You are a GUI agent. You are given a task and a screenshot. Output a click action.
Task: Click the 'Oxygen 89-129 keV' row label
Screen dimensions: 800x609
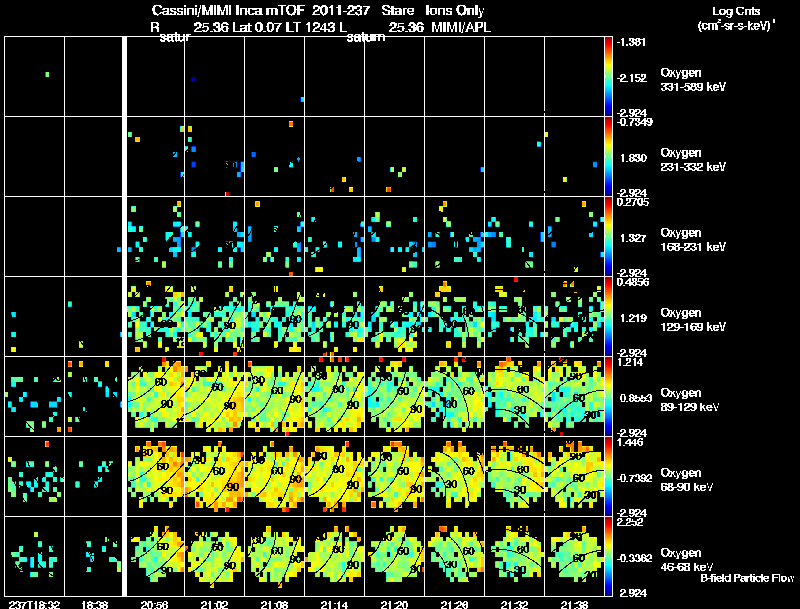click(690, 400)
